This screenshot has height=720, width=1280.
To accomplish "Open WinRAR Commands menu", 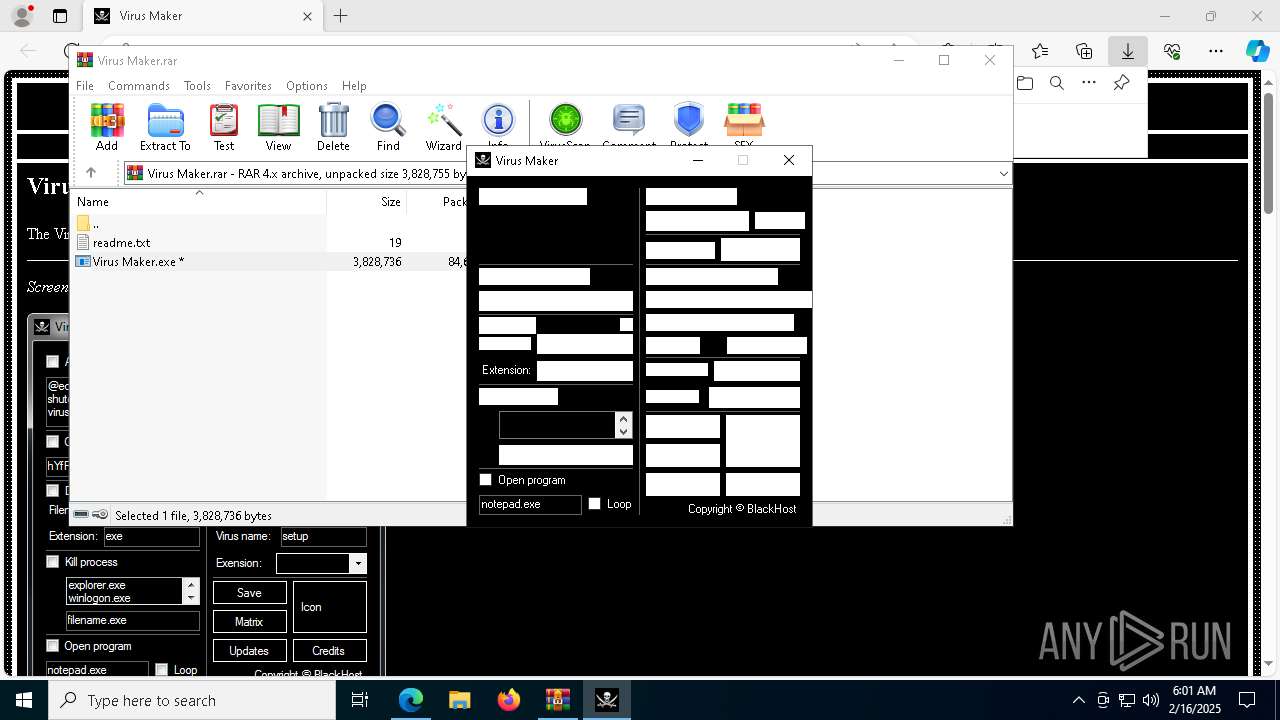I will point(139,86).
